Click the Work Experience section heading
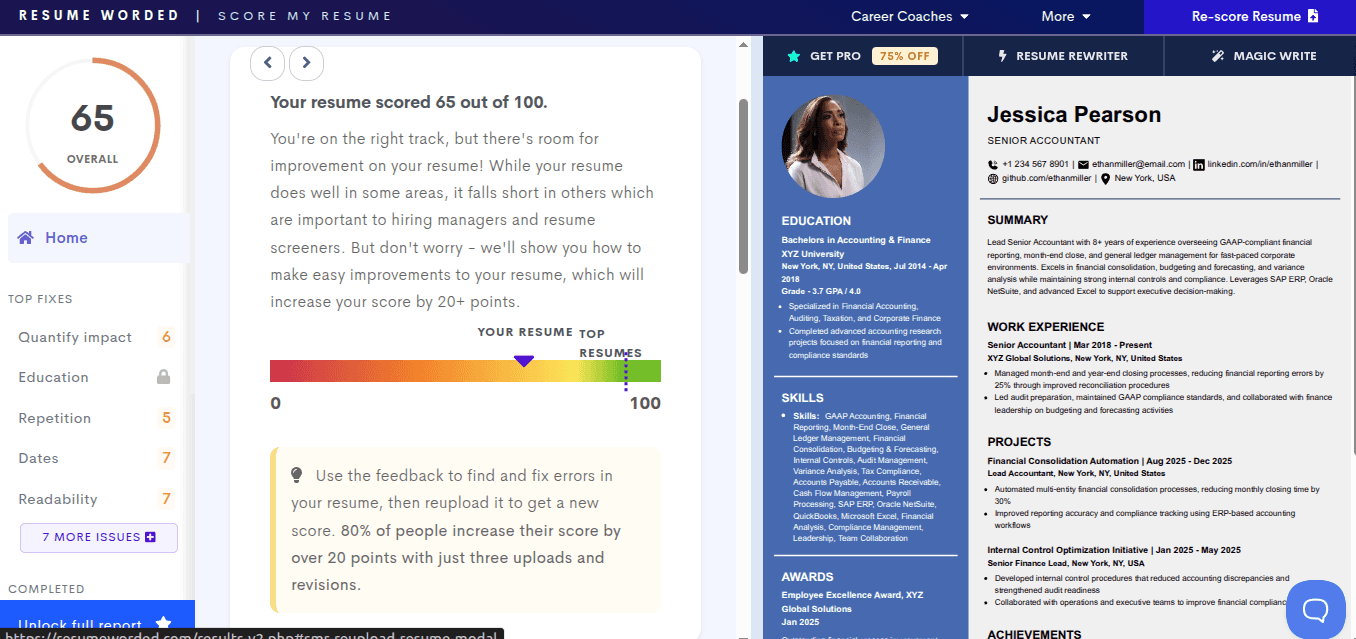Image resolution: width=1356 pixels, height=639 pixels. (x=1045, y=327)
